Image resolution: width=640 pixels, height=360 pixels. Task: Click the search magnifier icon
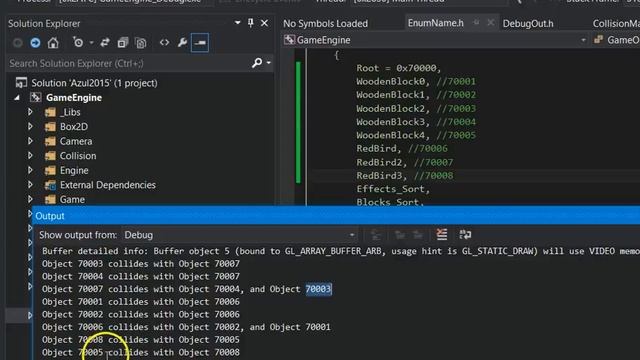pyautogui.click(x=257, y=63)
